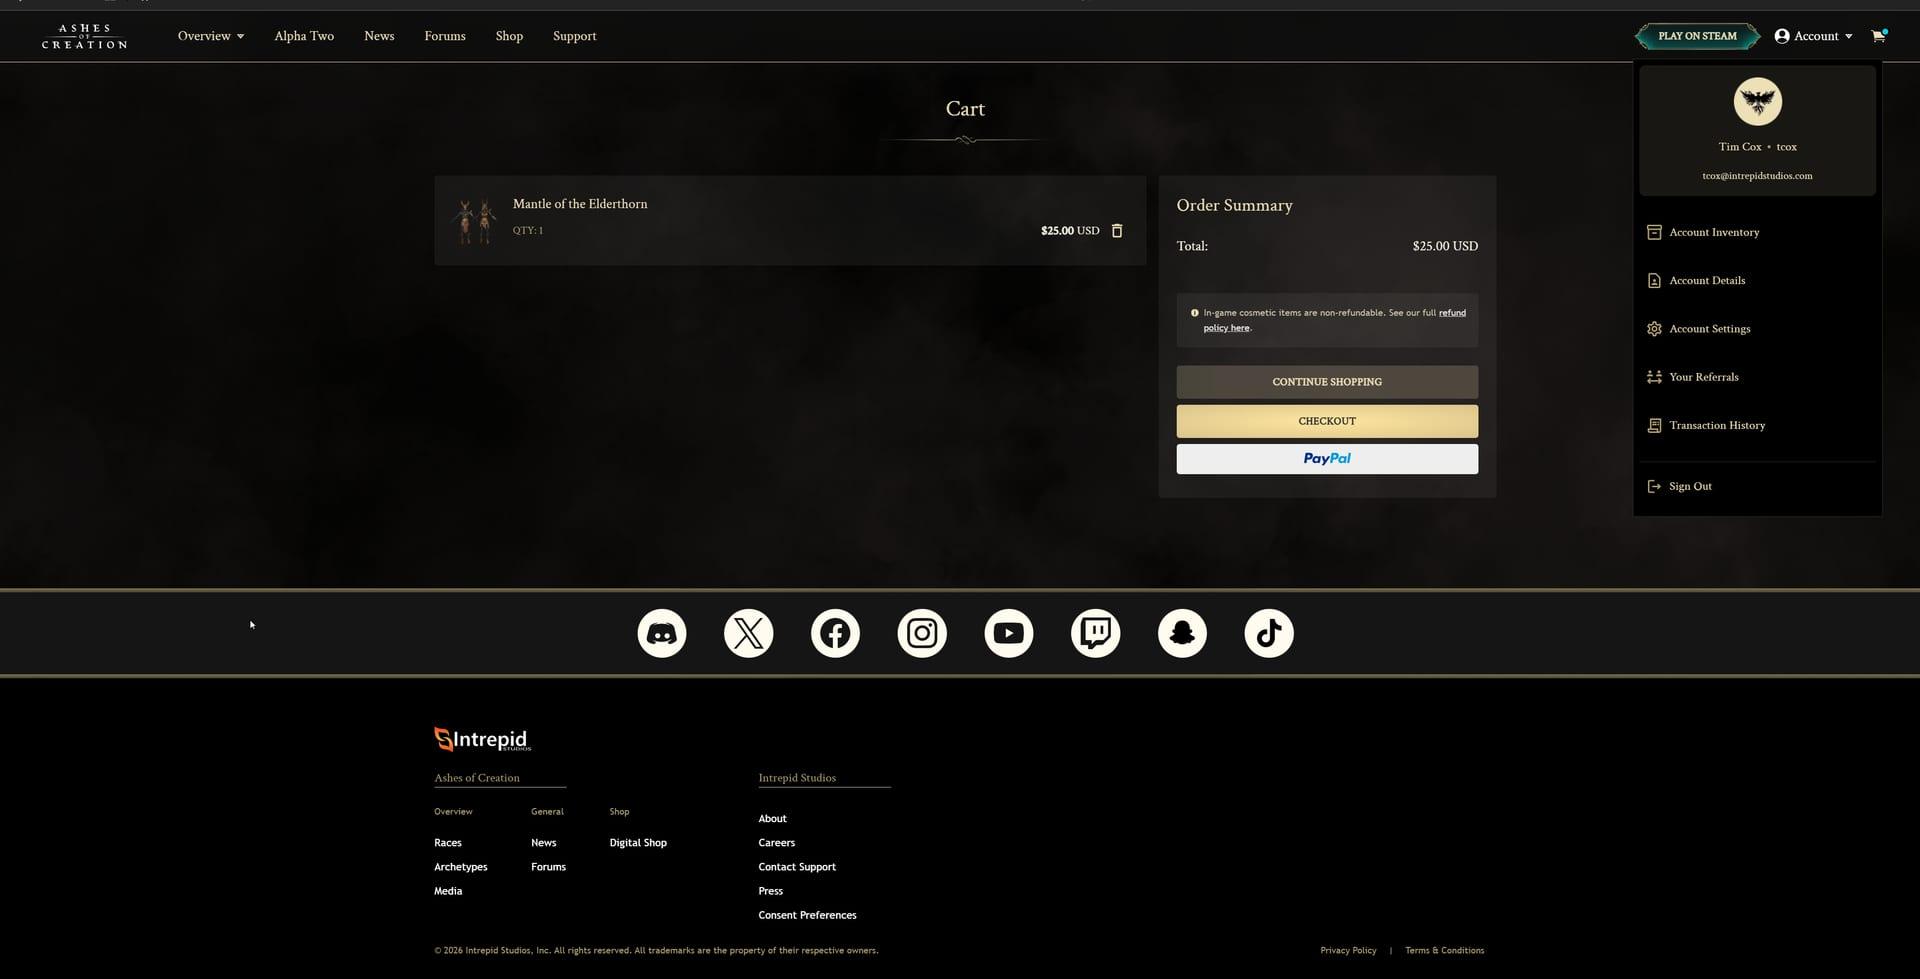Click the QTY: 1 label

(528, 230)
